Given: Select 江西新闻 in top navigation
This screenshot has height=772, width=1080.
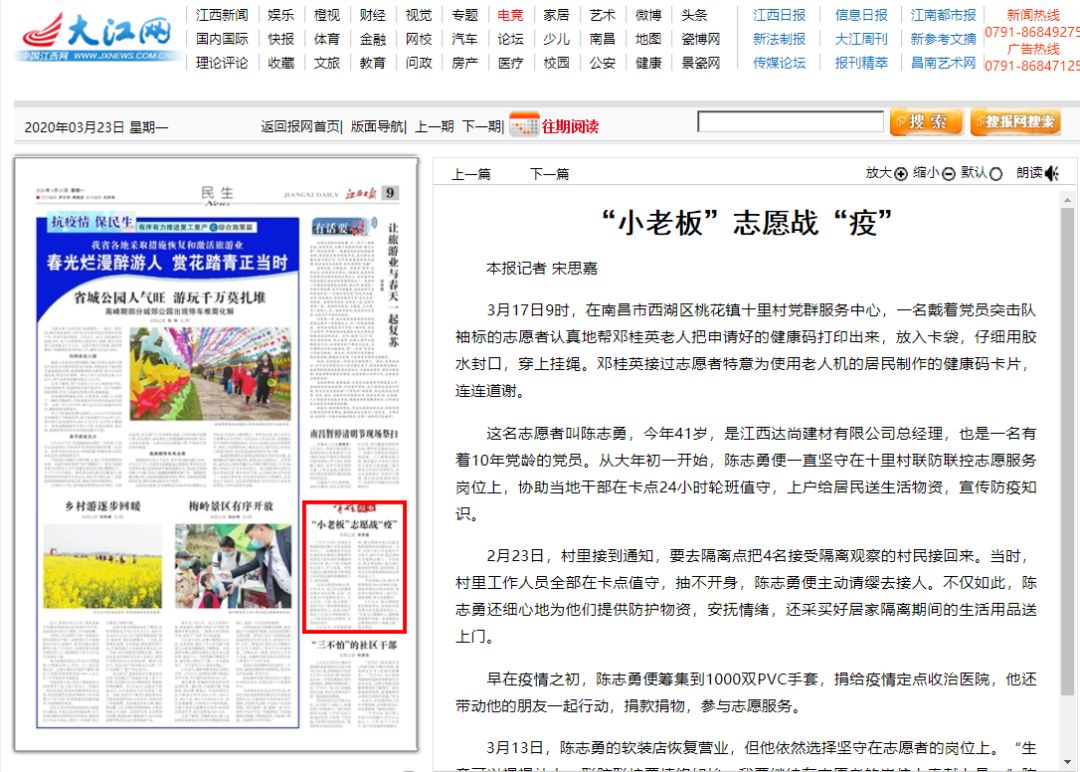Looking at the screenshot, I should [222, 15].
